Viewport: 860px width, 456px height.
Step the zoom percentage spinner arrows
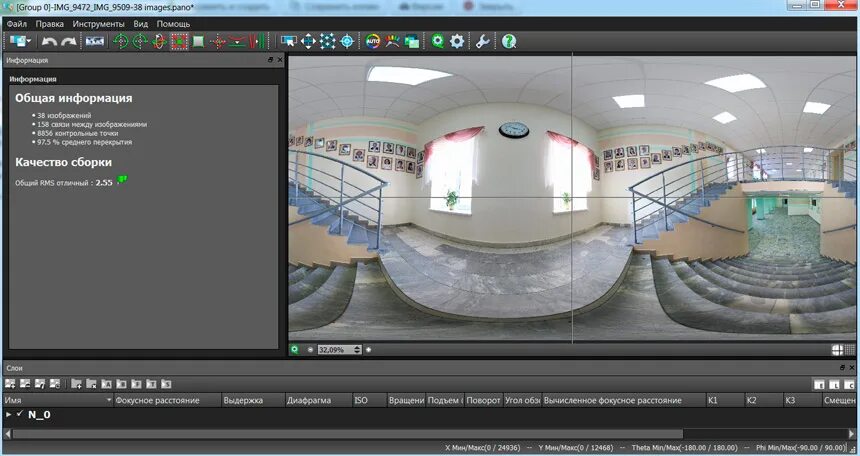tap(358, 350)
